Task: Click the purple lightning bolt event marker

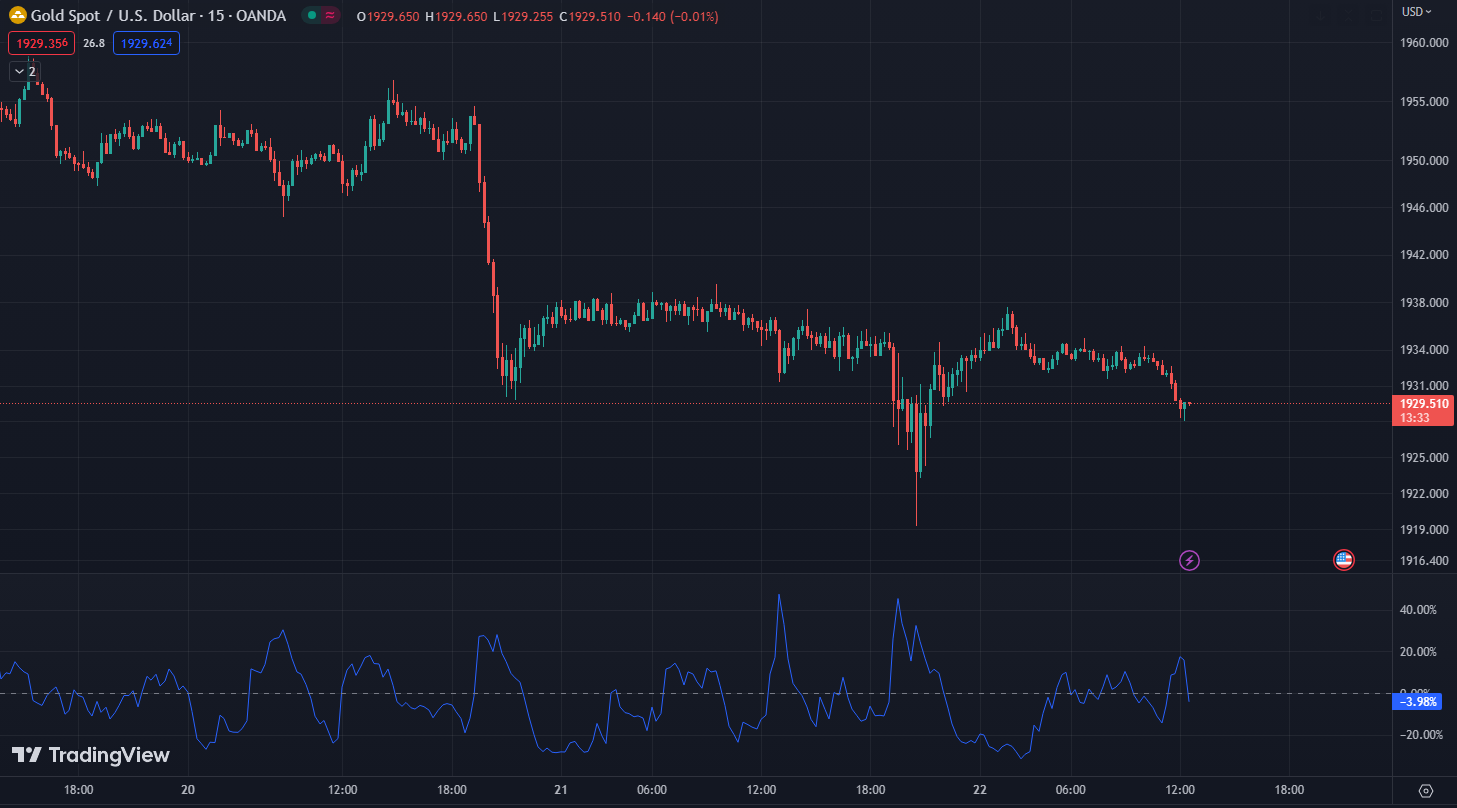Action: point(1189,560)
